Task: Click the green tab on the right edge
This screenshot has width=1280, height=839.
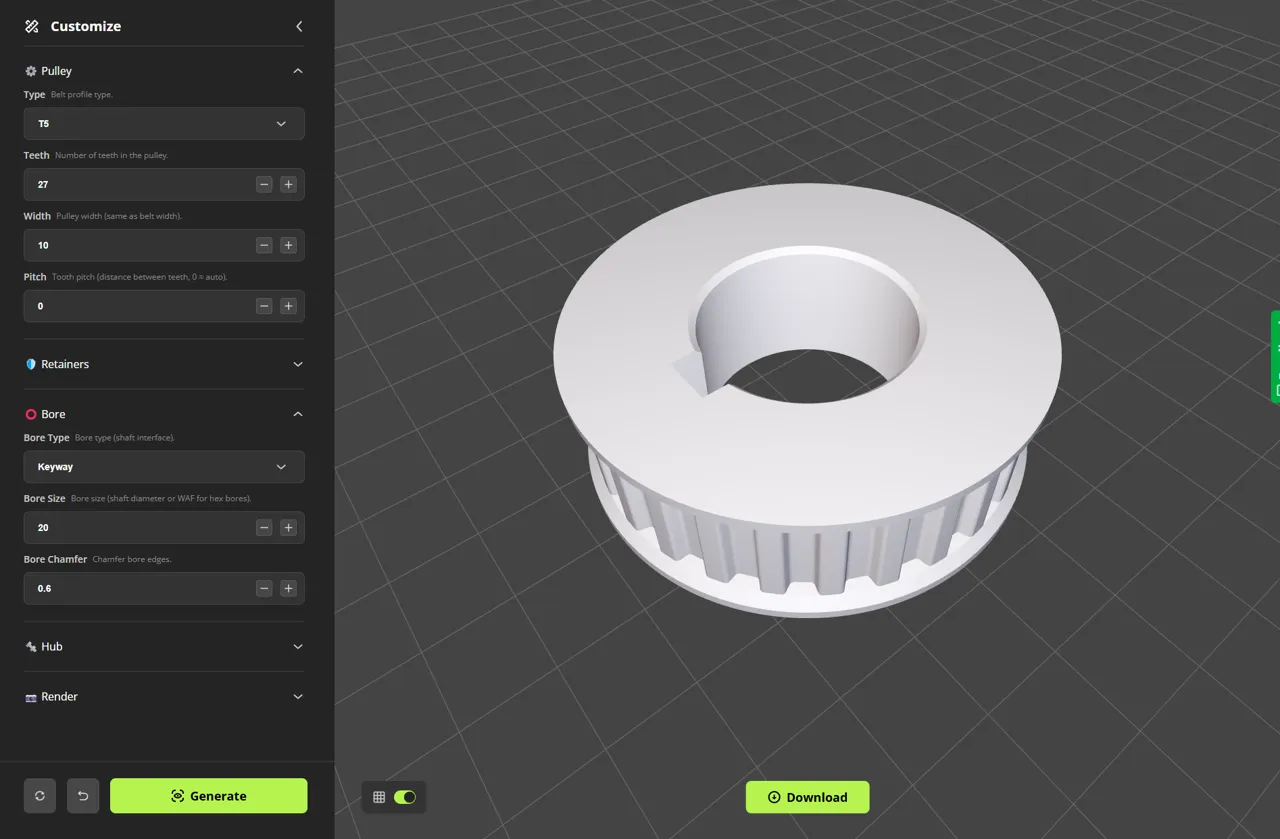Action: (1276, 357)
